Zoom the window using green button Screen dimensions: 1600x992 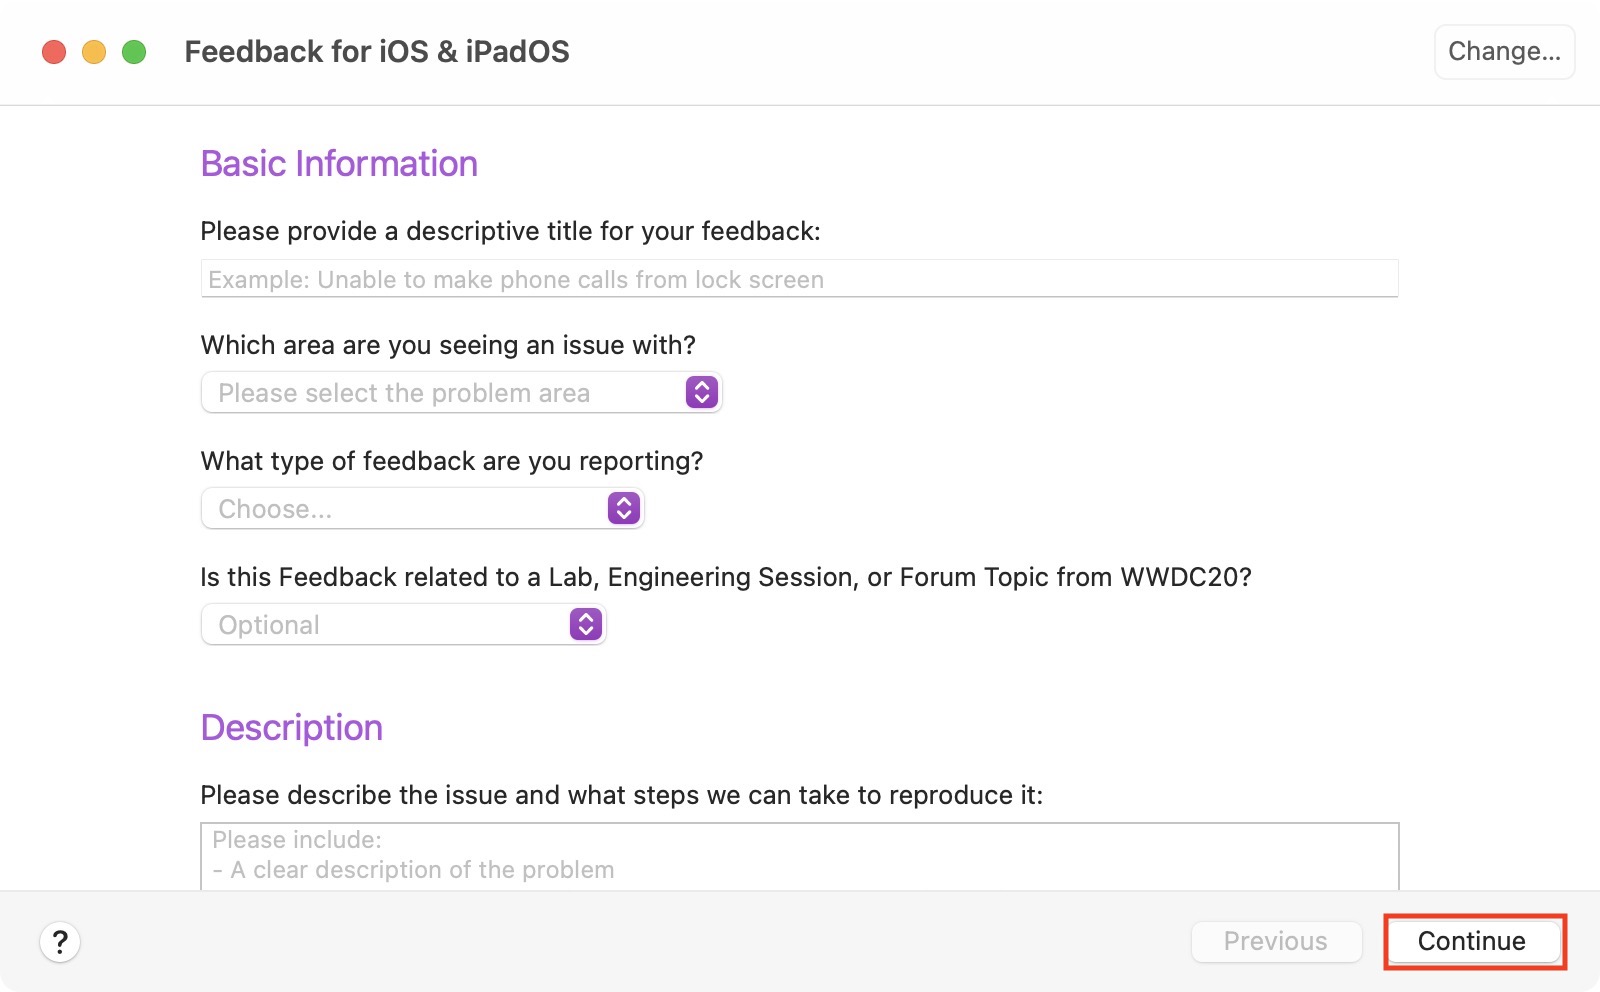[x=134, y=52]
